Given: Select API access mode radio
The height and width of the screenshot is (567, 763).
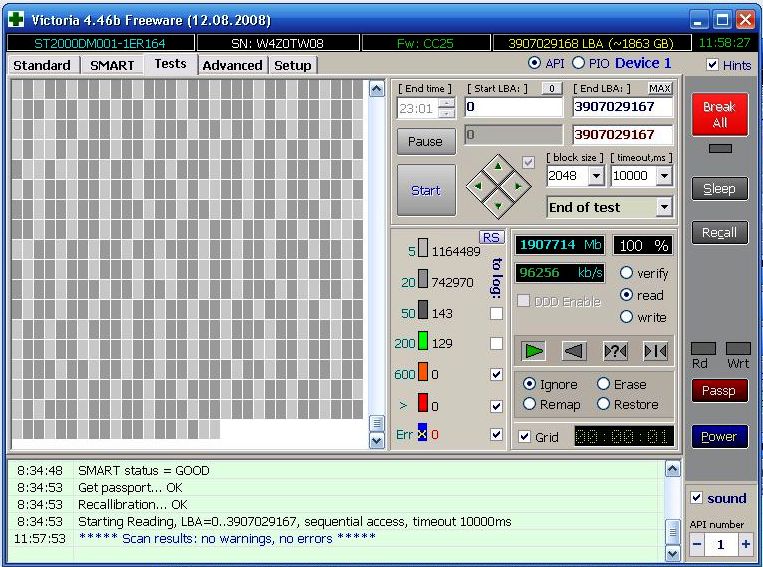Looking at the screenshot, I should (534, 63).
